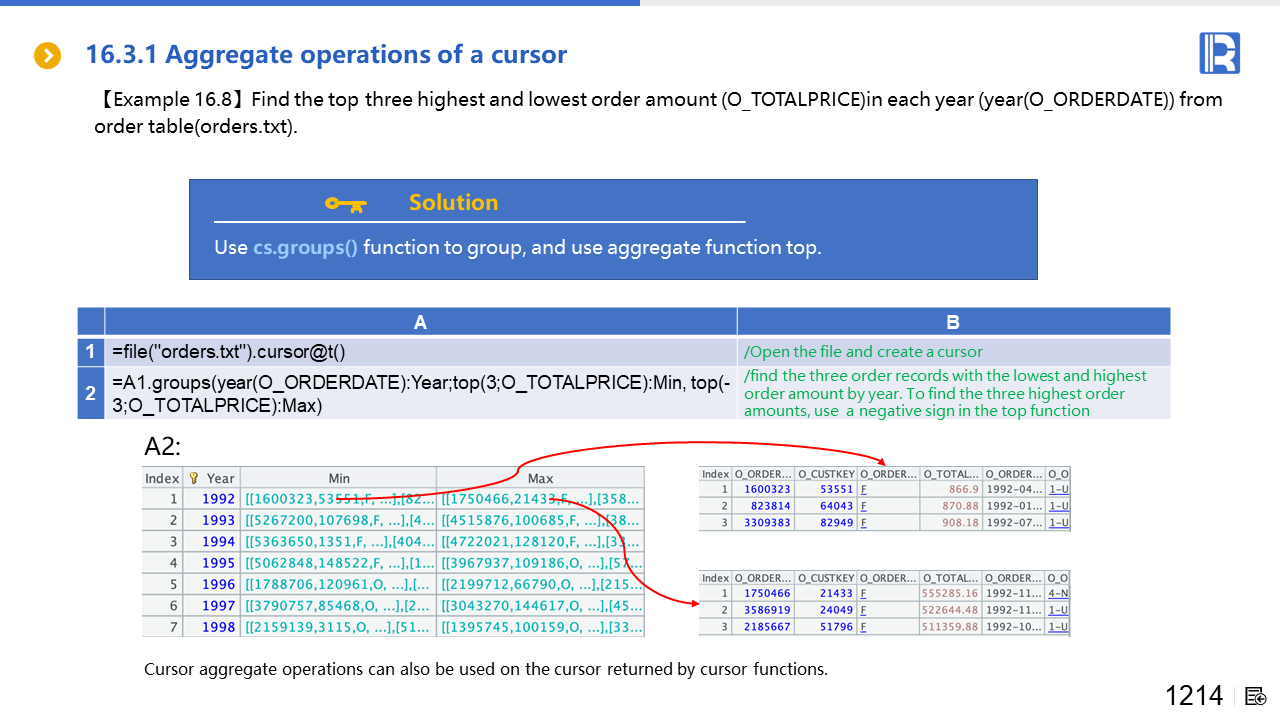
Task: Click the Min column header in A2 results
Action: click(x=339, y=478)
